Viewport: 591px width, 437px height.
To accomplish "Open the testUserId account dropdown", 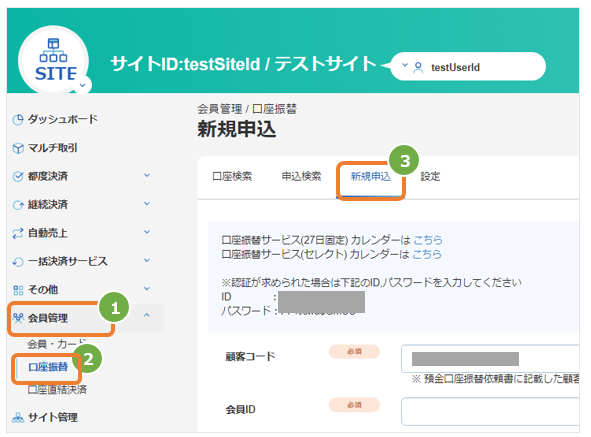I will click(468, 66).
